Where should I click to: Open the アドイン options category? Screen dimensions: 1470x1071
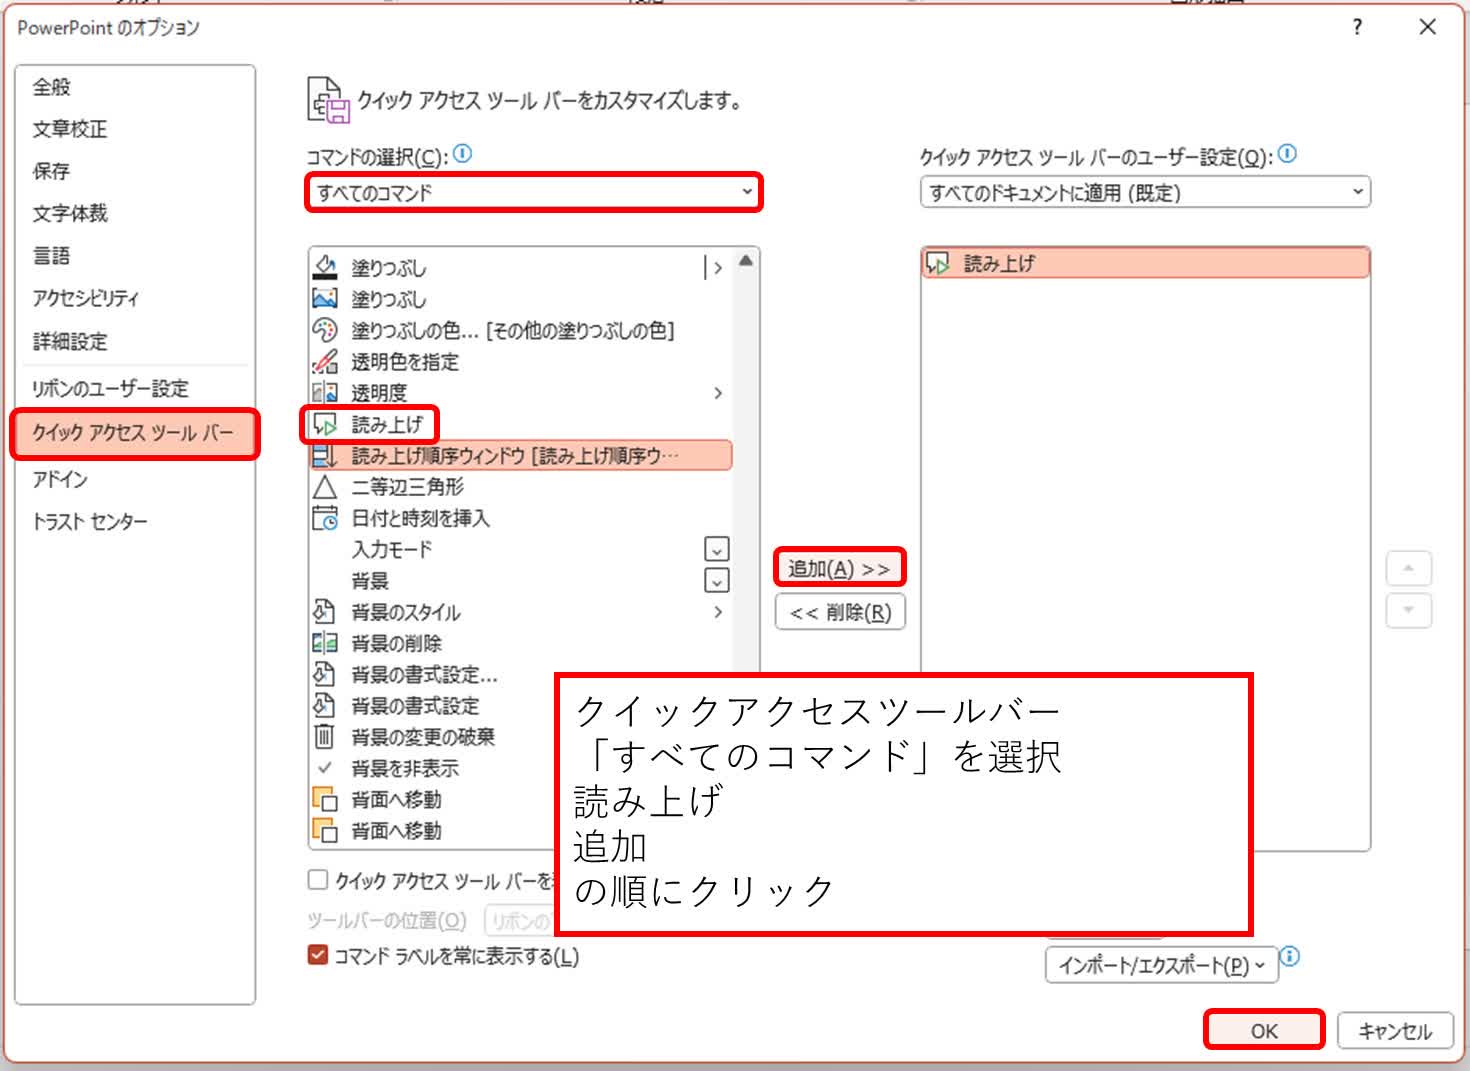(135, 479)
